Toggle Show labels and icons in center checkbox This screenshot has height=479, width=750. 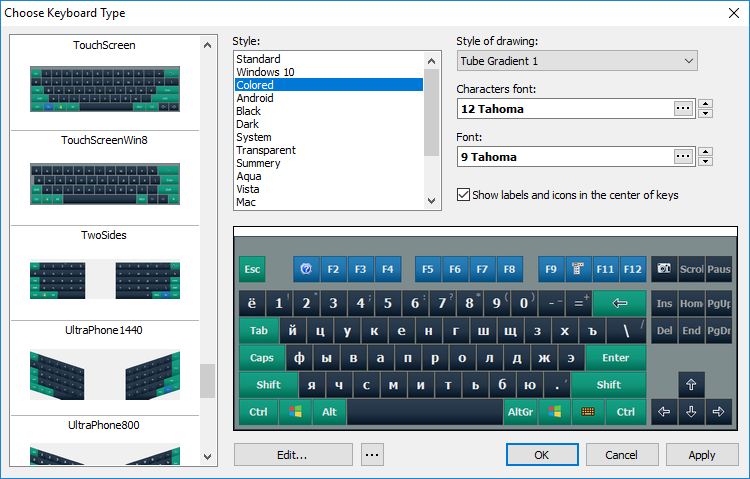(x=463, y=195)
